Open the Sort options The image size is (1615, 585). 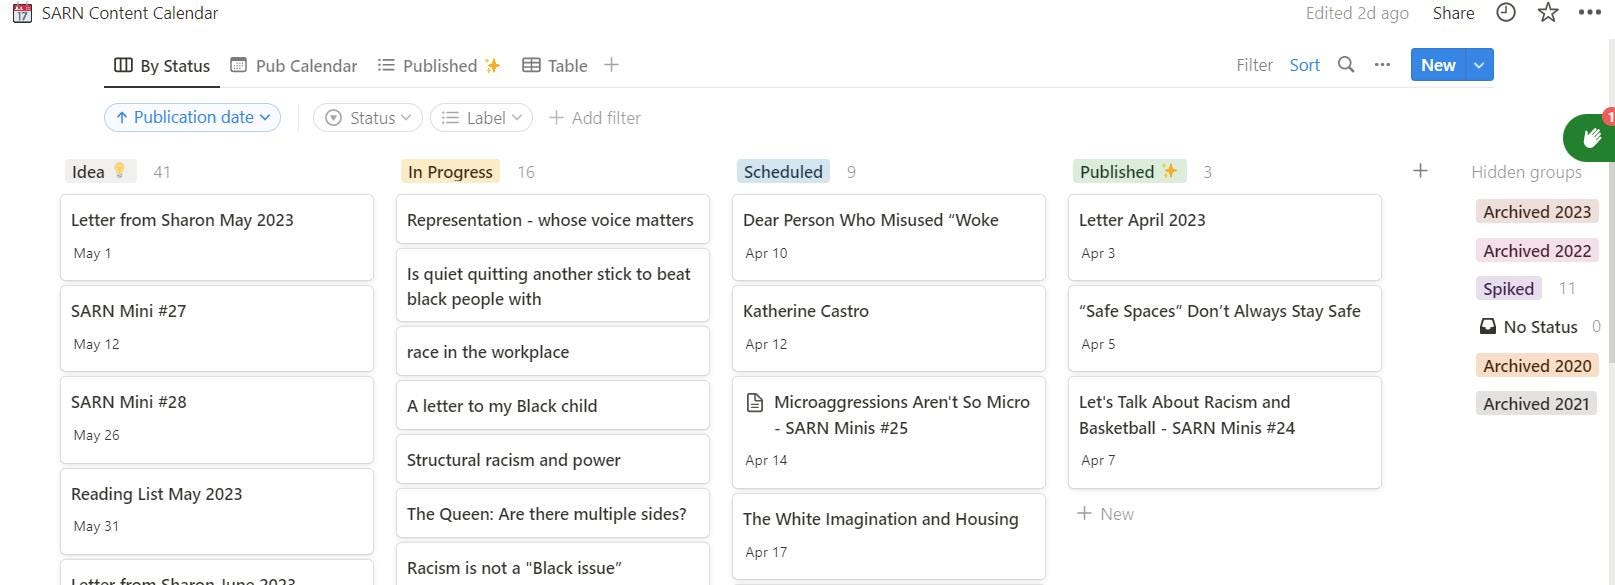point(1304,65)
